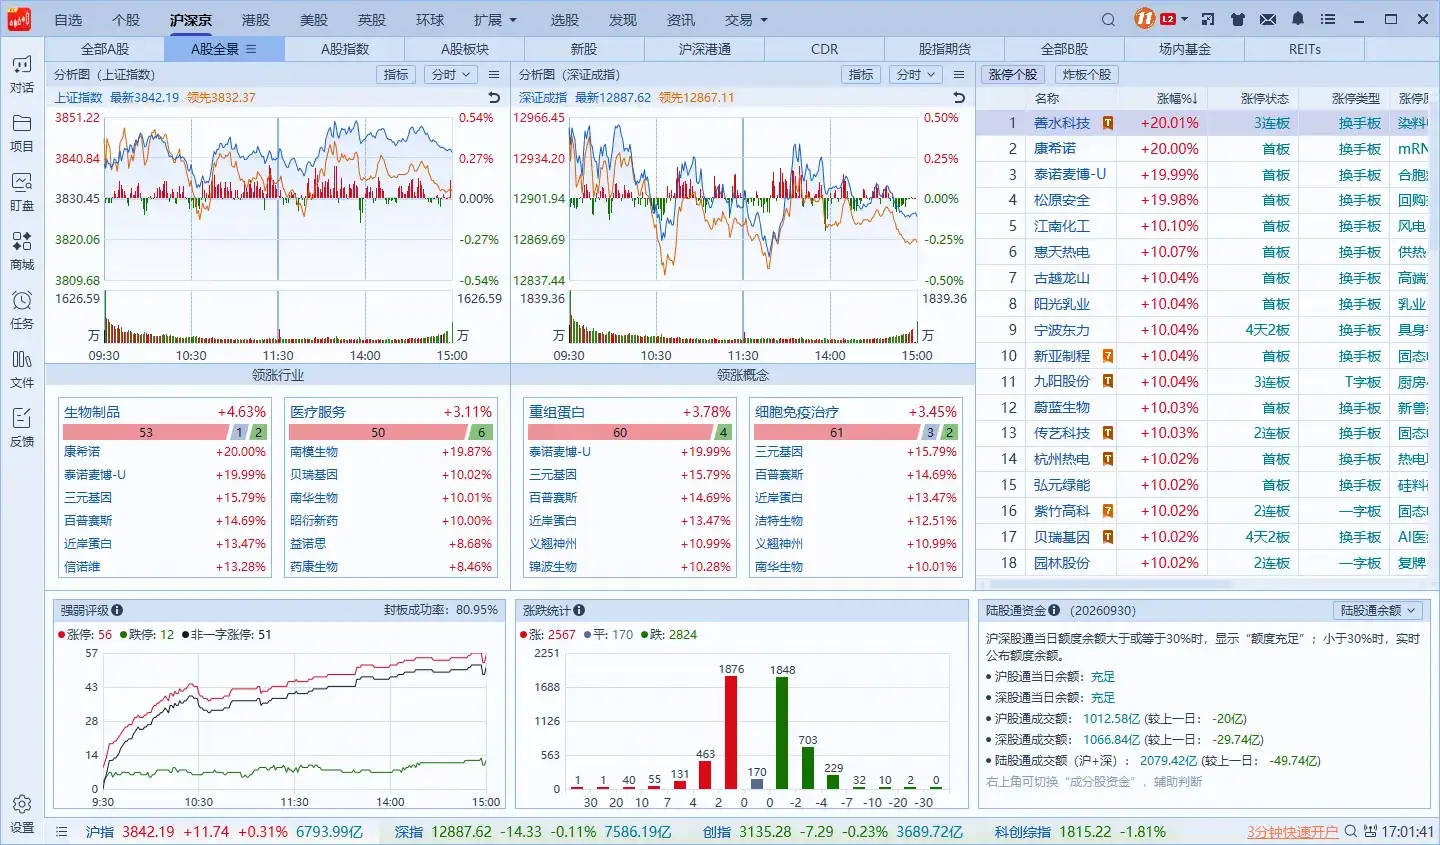
Task: Click info icon next to 涨跌统计
Action: 579,610
